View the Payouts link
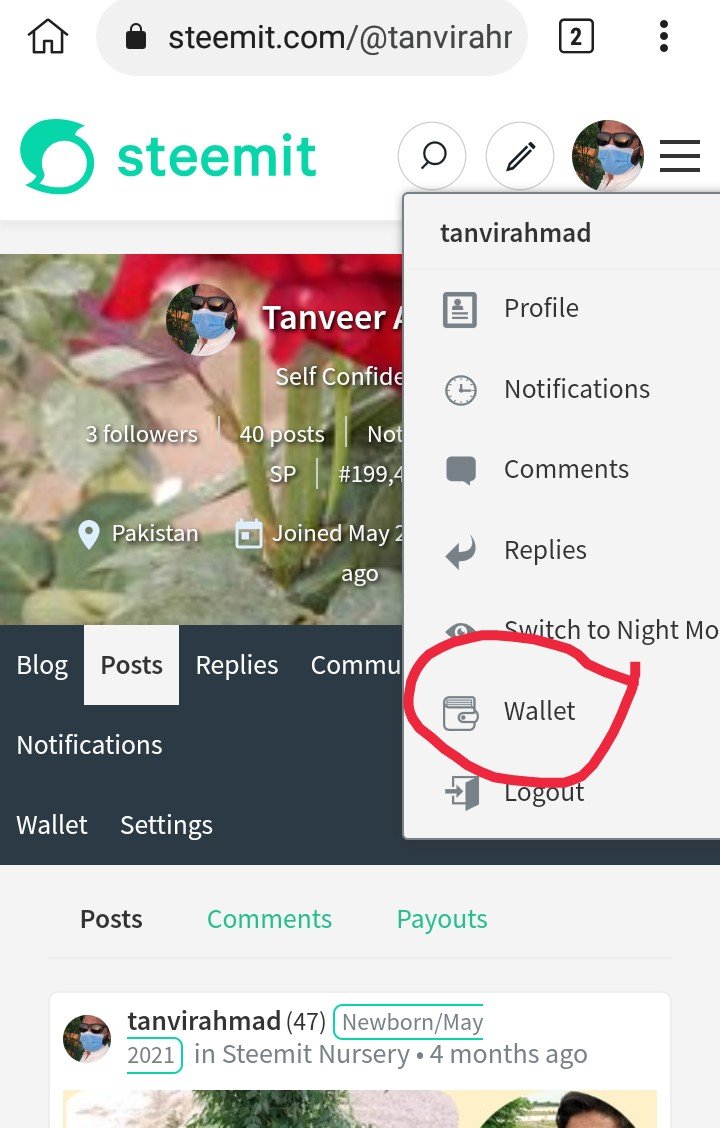 tap(442, 919)
